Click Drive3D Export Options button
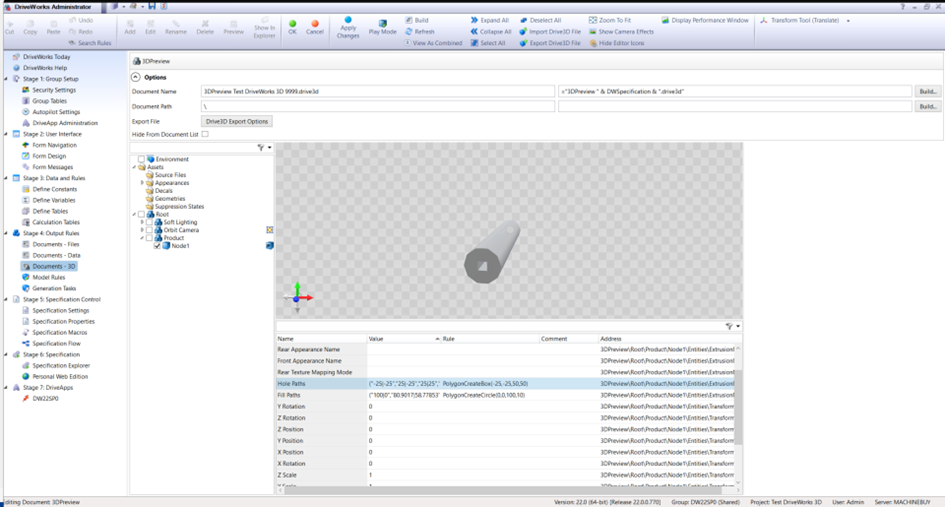 (236, 121)
